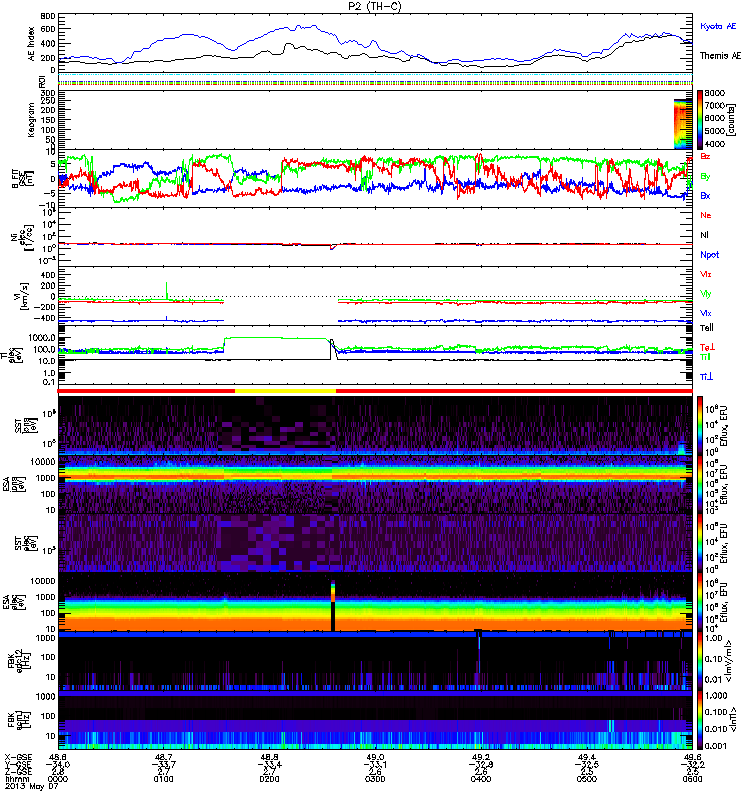Click the 0500 time tick label
Viewport: 750px width, 800px height.
pos(587,779)
